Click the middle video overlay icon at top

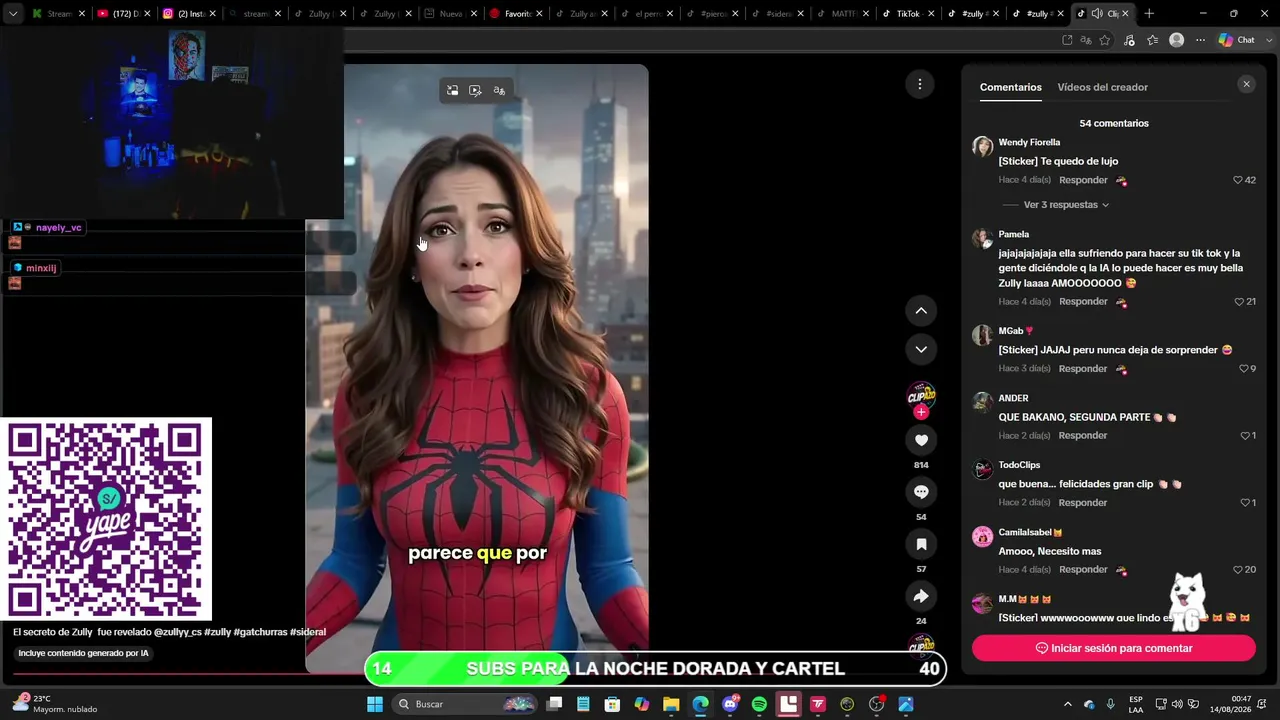click(475, 90)
